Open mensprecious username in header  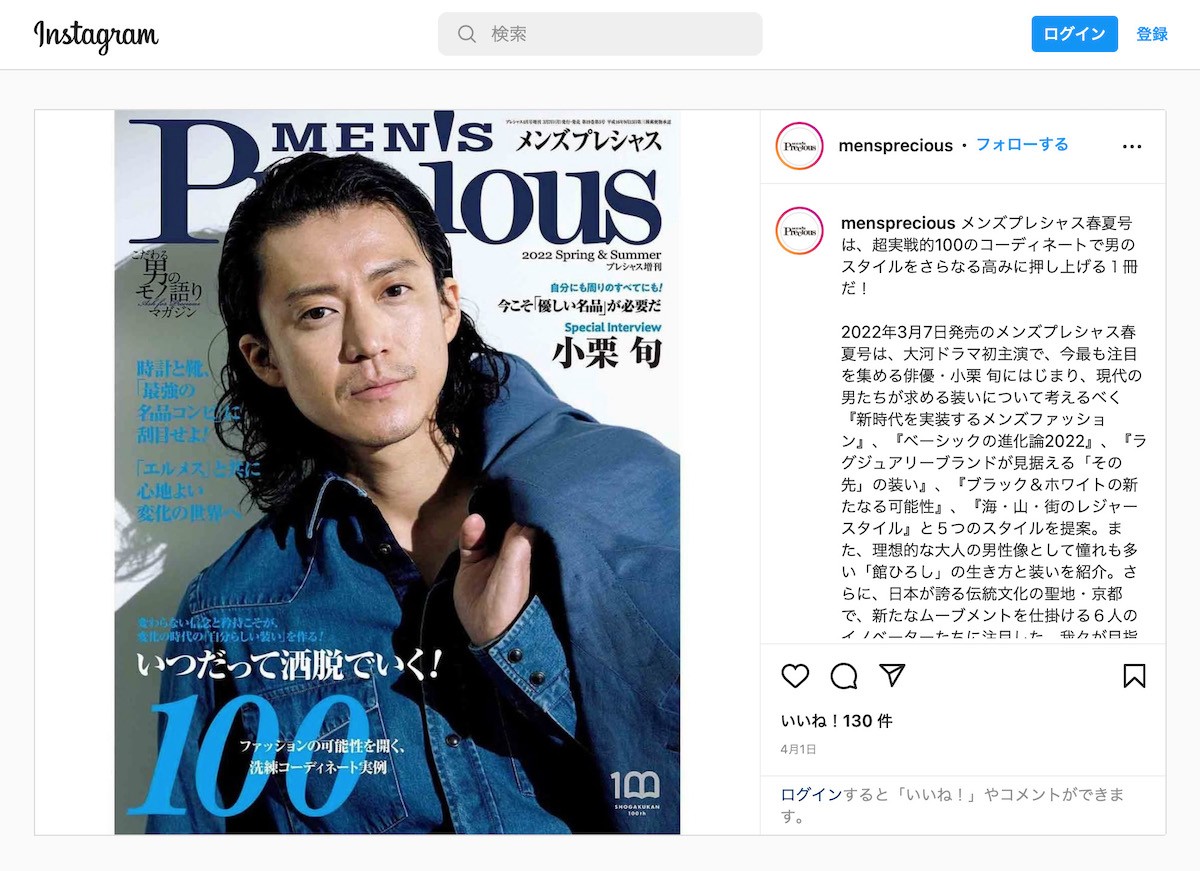click(x=896, y=146)
